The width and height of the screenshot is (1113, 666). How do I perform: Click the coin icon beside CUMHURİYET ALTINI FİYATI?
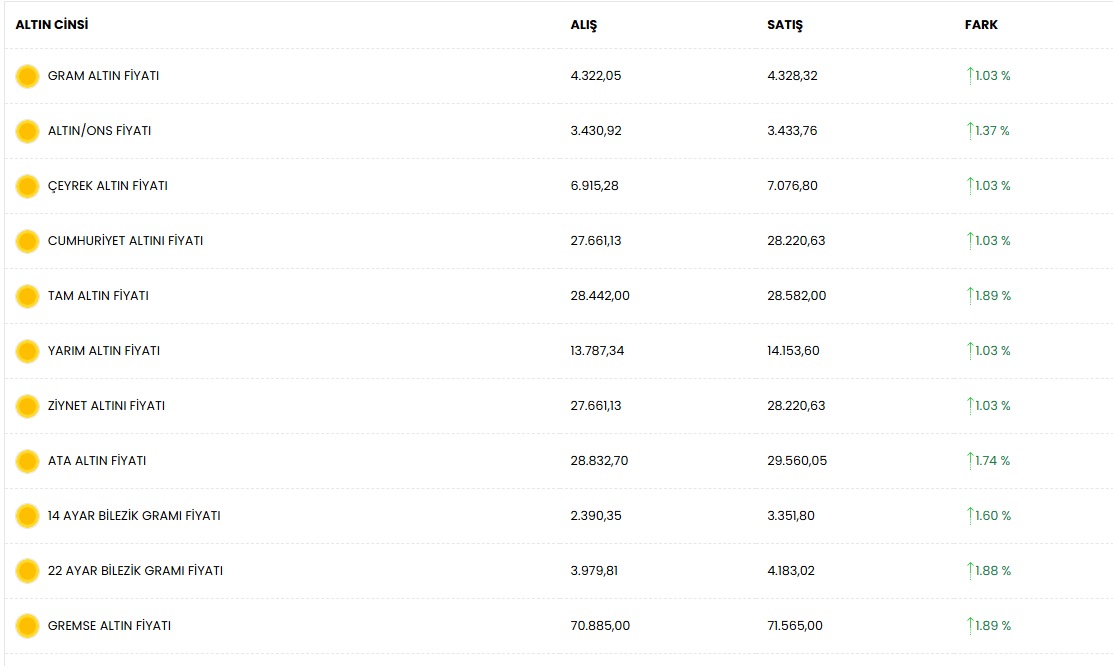27,241
